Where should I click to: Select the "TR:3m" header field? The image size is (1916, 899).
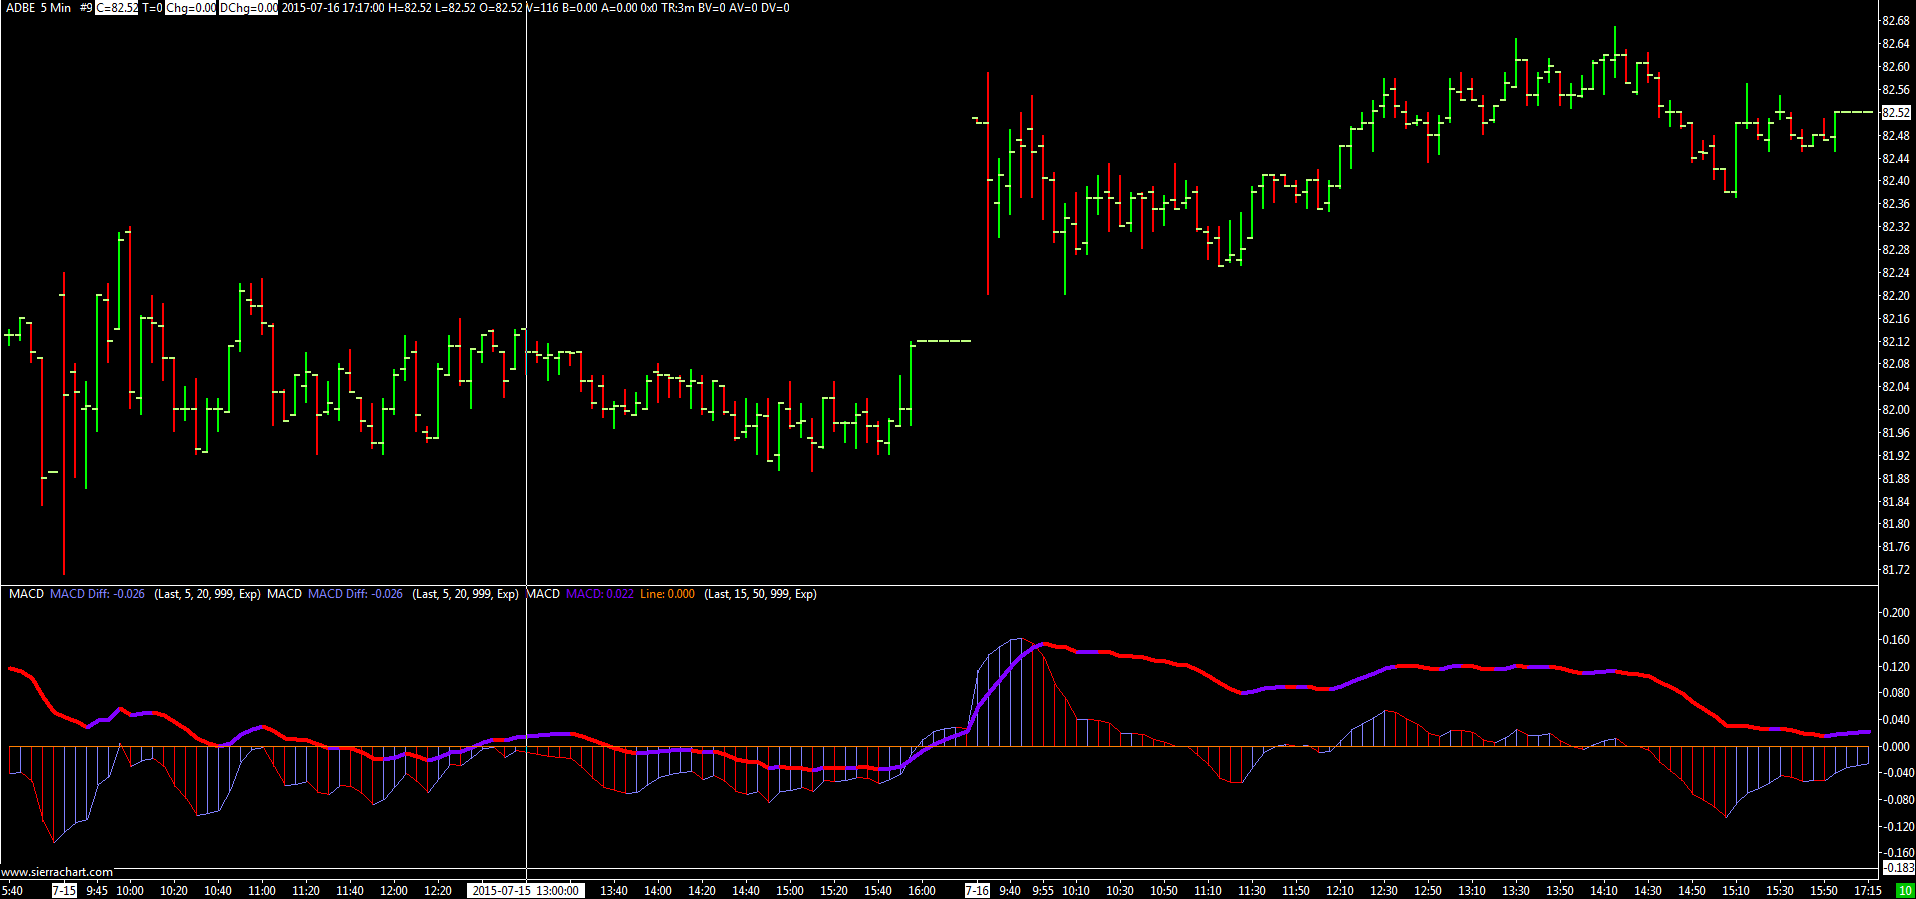(677, 8)
